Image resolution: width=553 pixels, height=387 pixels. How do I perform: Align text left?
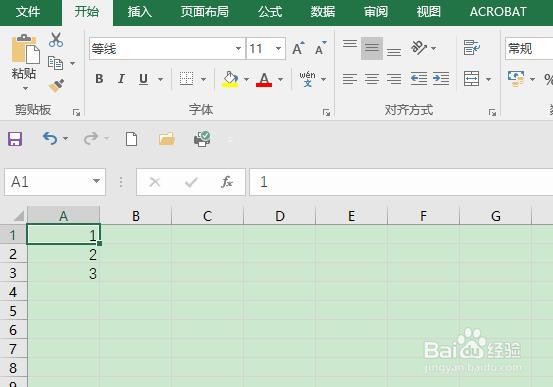pos(350,79)
